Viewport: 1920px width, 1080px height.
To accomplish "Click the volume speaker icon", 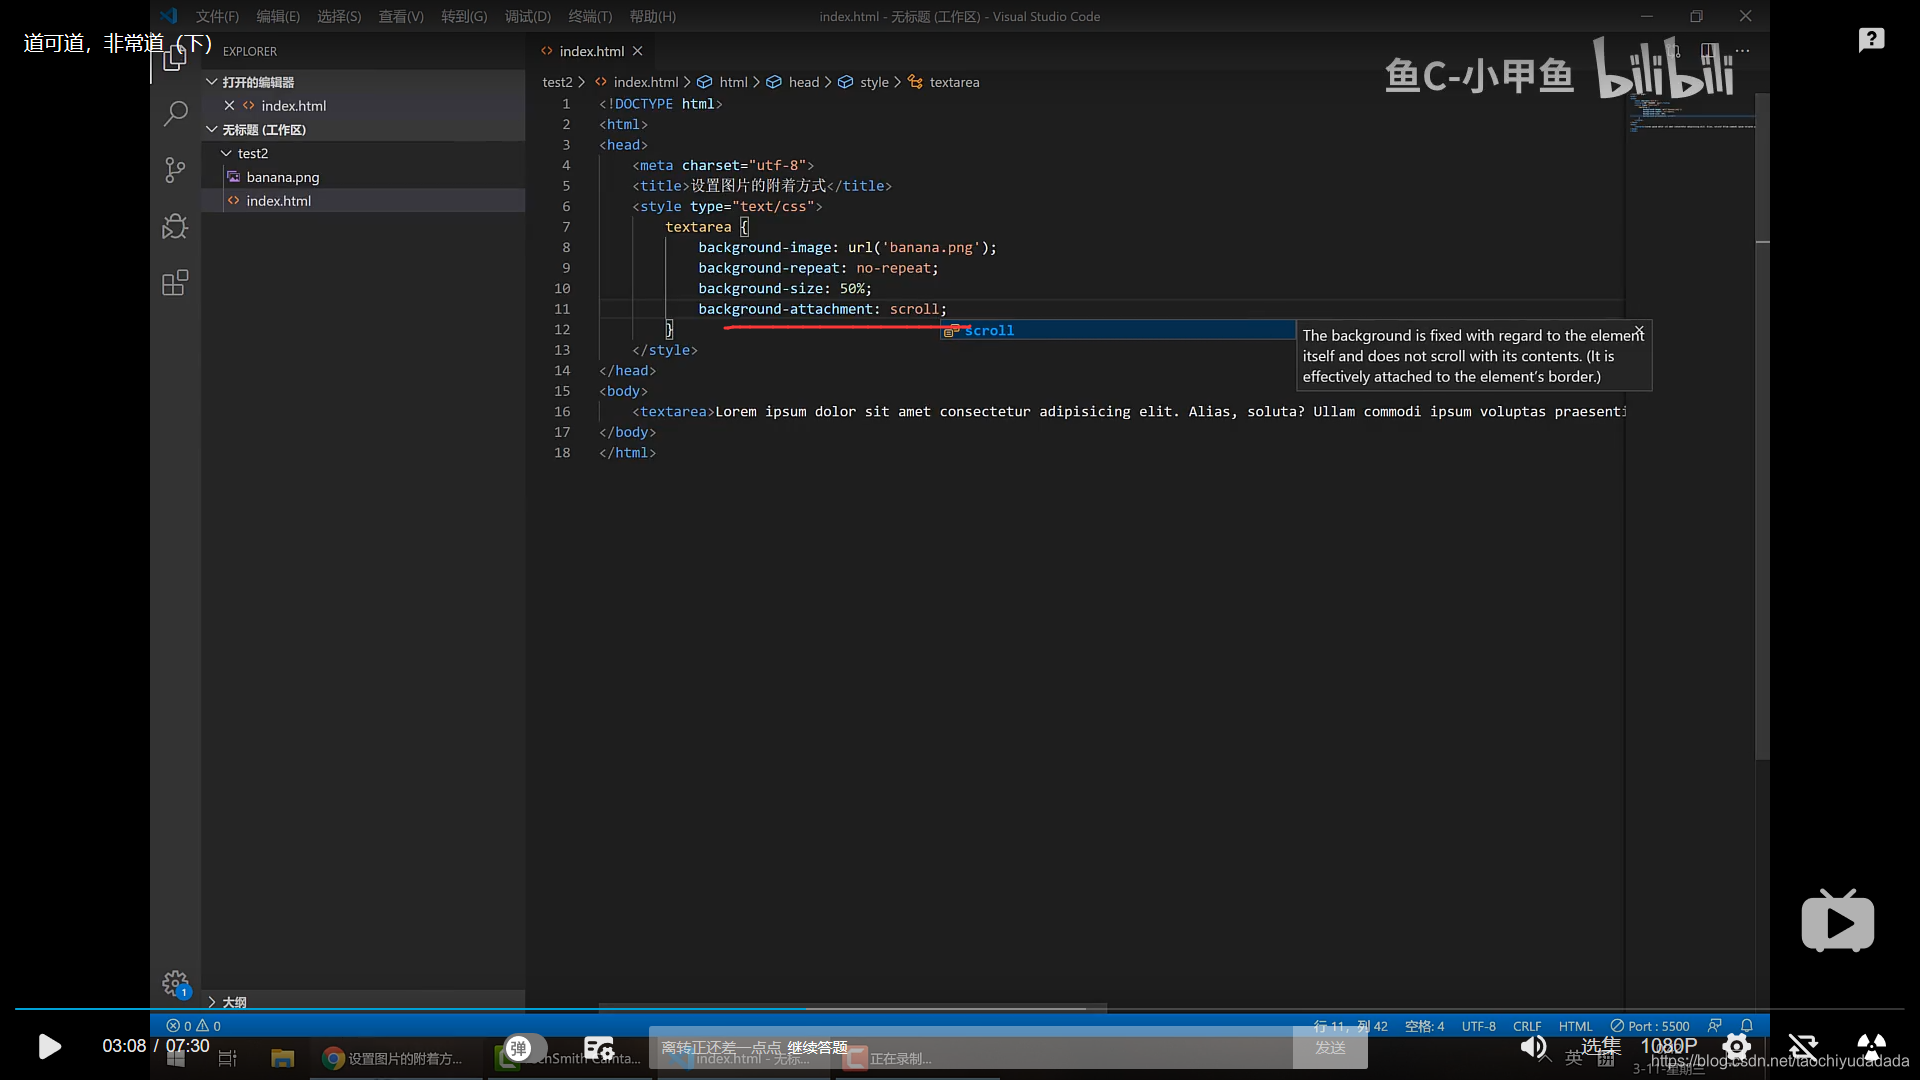I will [x=1532, y=1047].
